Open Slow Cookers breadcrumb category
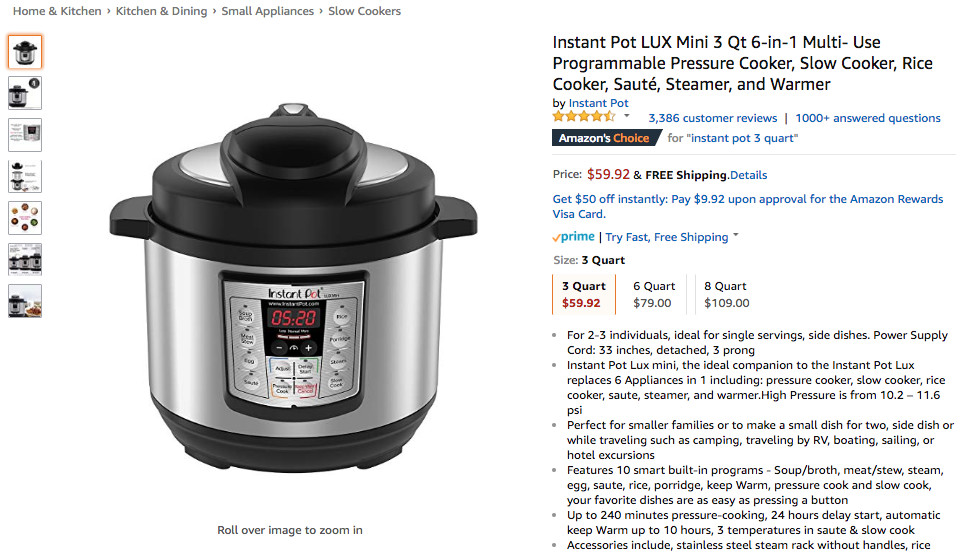This screenshot has height=554, width=960. tap(364, 11)
